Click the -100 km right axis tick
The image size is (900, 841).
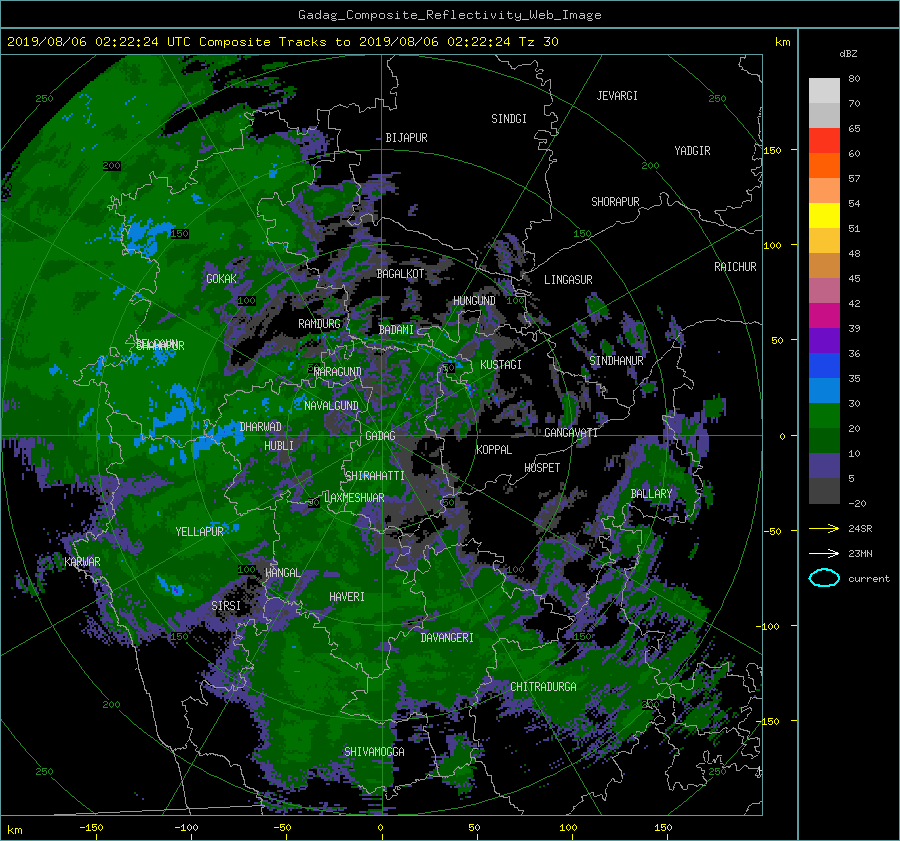coord(770,626)
